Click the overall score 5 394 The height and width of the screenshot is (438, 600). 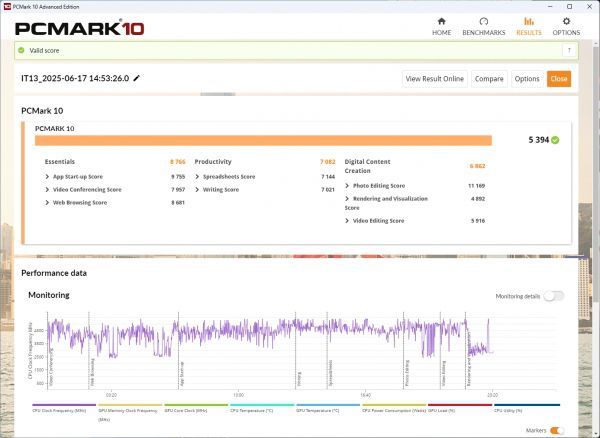tap(539, 140)
